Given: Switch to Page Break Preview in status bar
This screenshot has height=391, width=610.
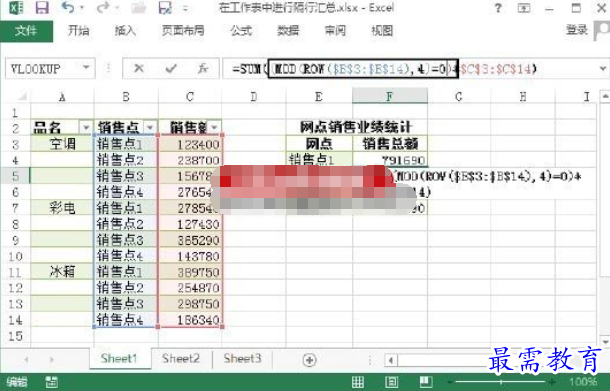Looking at the screenshot, I should tap(426, 382).
